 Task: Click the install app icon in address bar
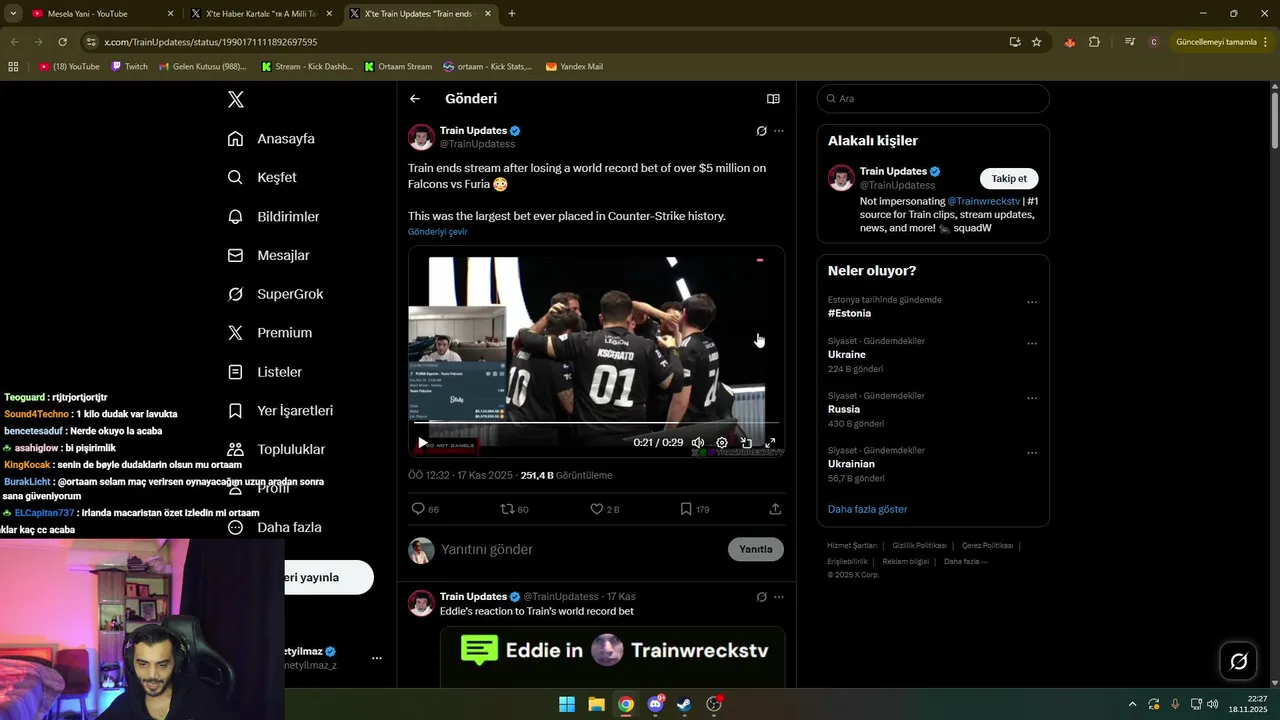1015,42
